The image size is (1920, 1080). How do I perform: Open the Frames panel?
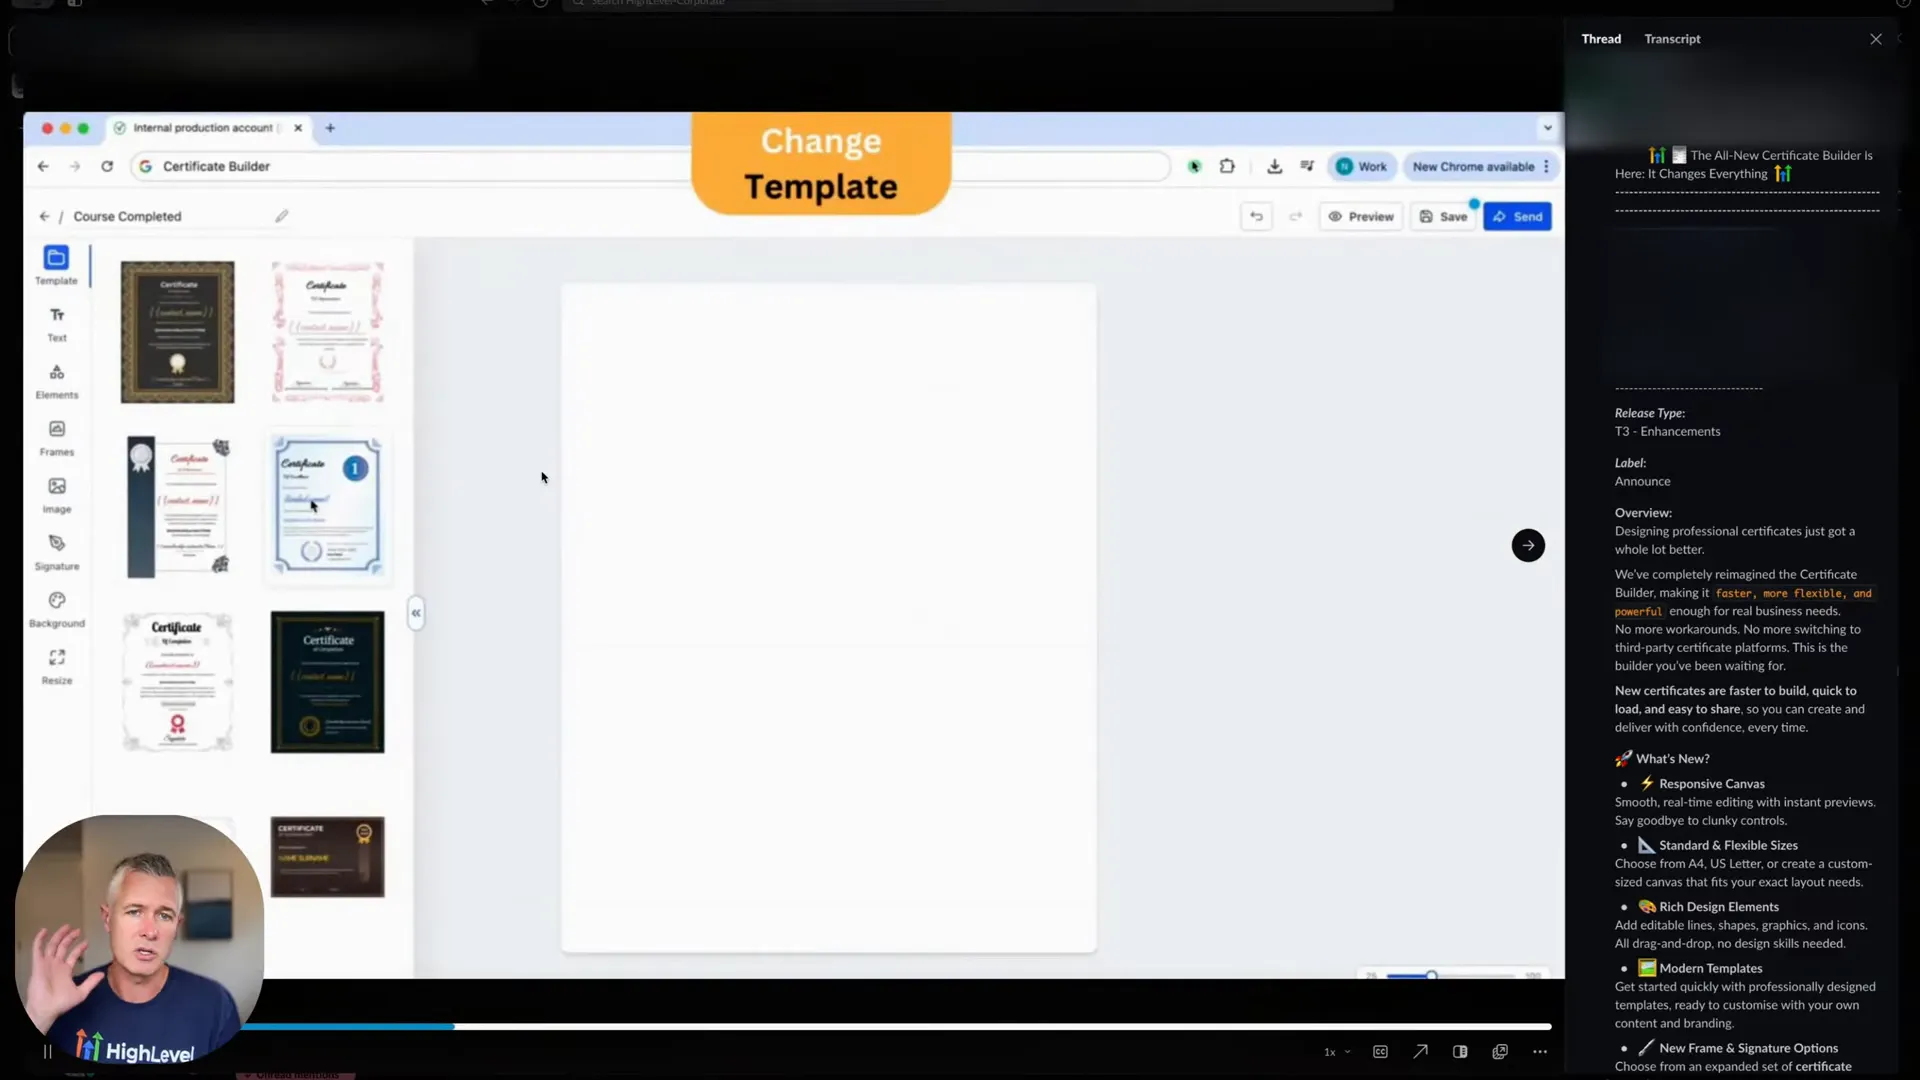pyautogui.click(x=56, y=436)
